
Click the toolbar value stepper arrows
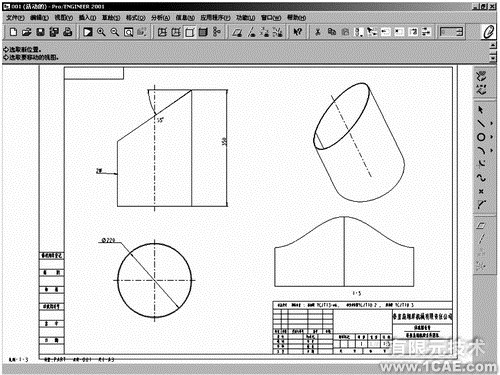point(460,32)
